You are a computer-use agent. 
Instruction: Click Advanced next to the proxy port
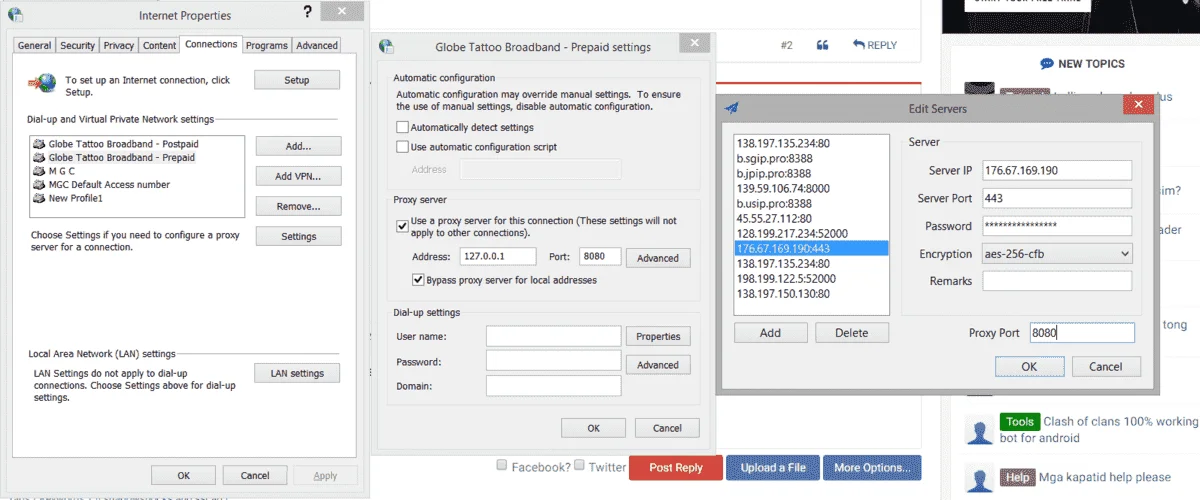(658, 258)
